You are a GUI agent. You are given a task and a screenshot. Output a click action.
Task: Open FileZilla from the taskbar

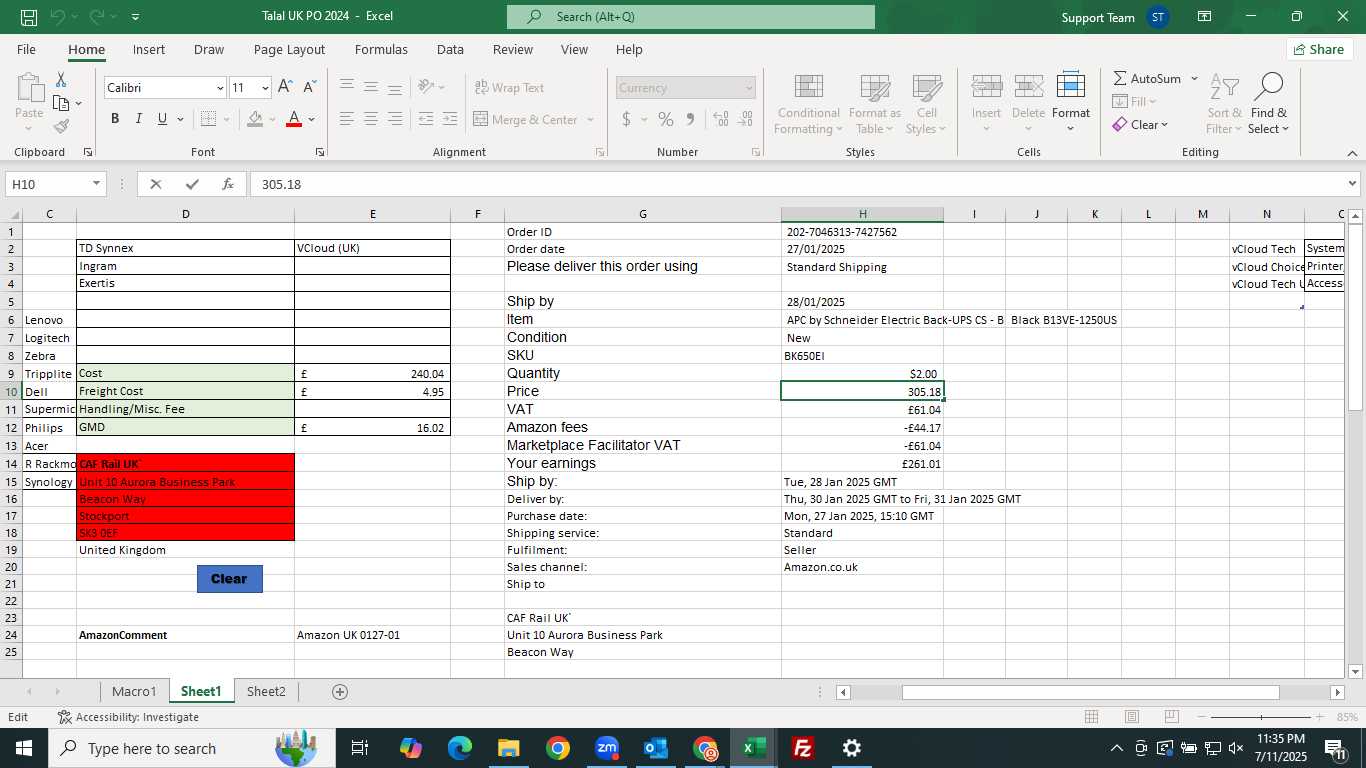(802, 748)
